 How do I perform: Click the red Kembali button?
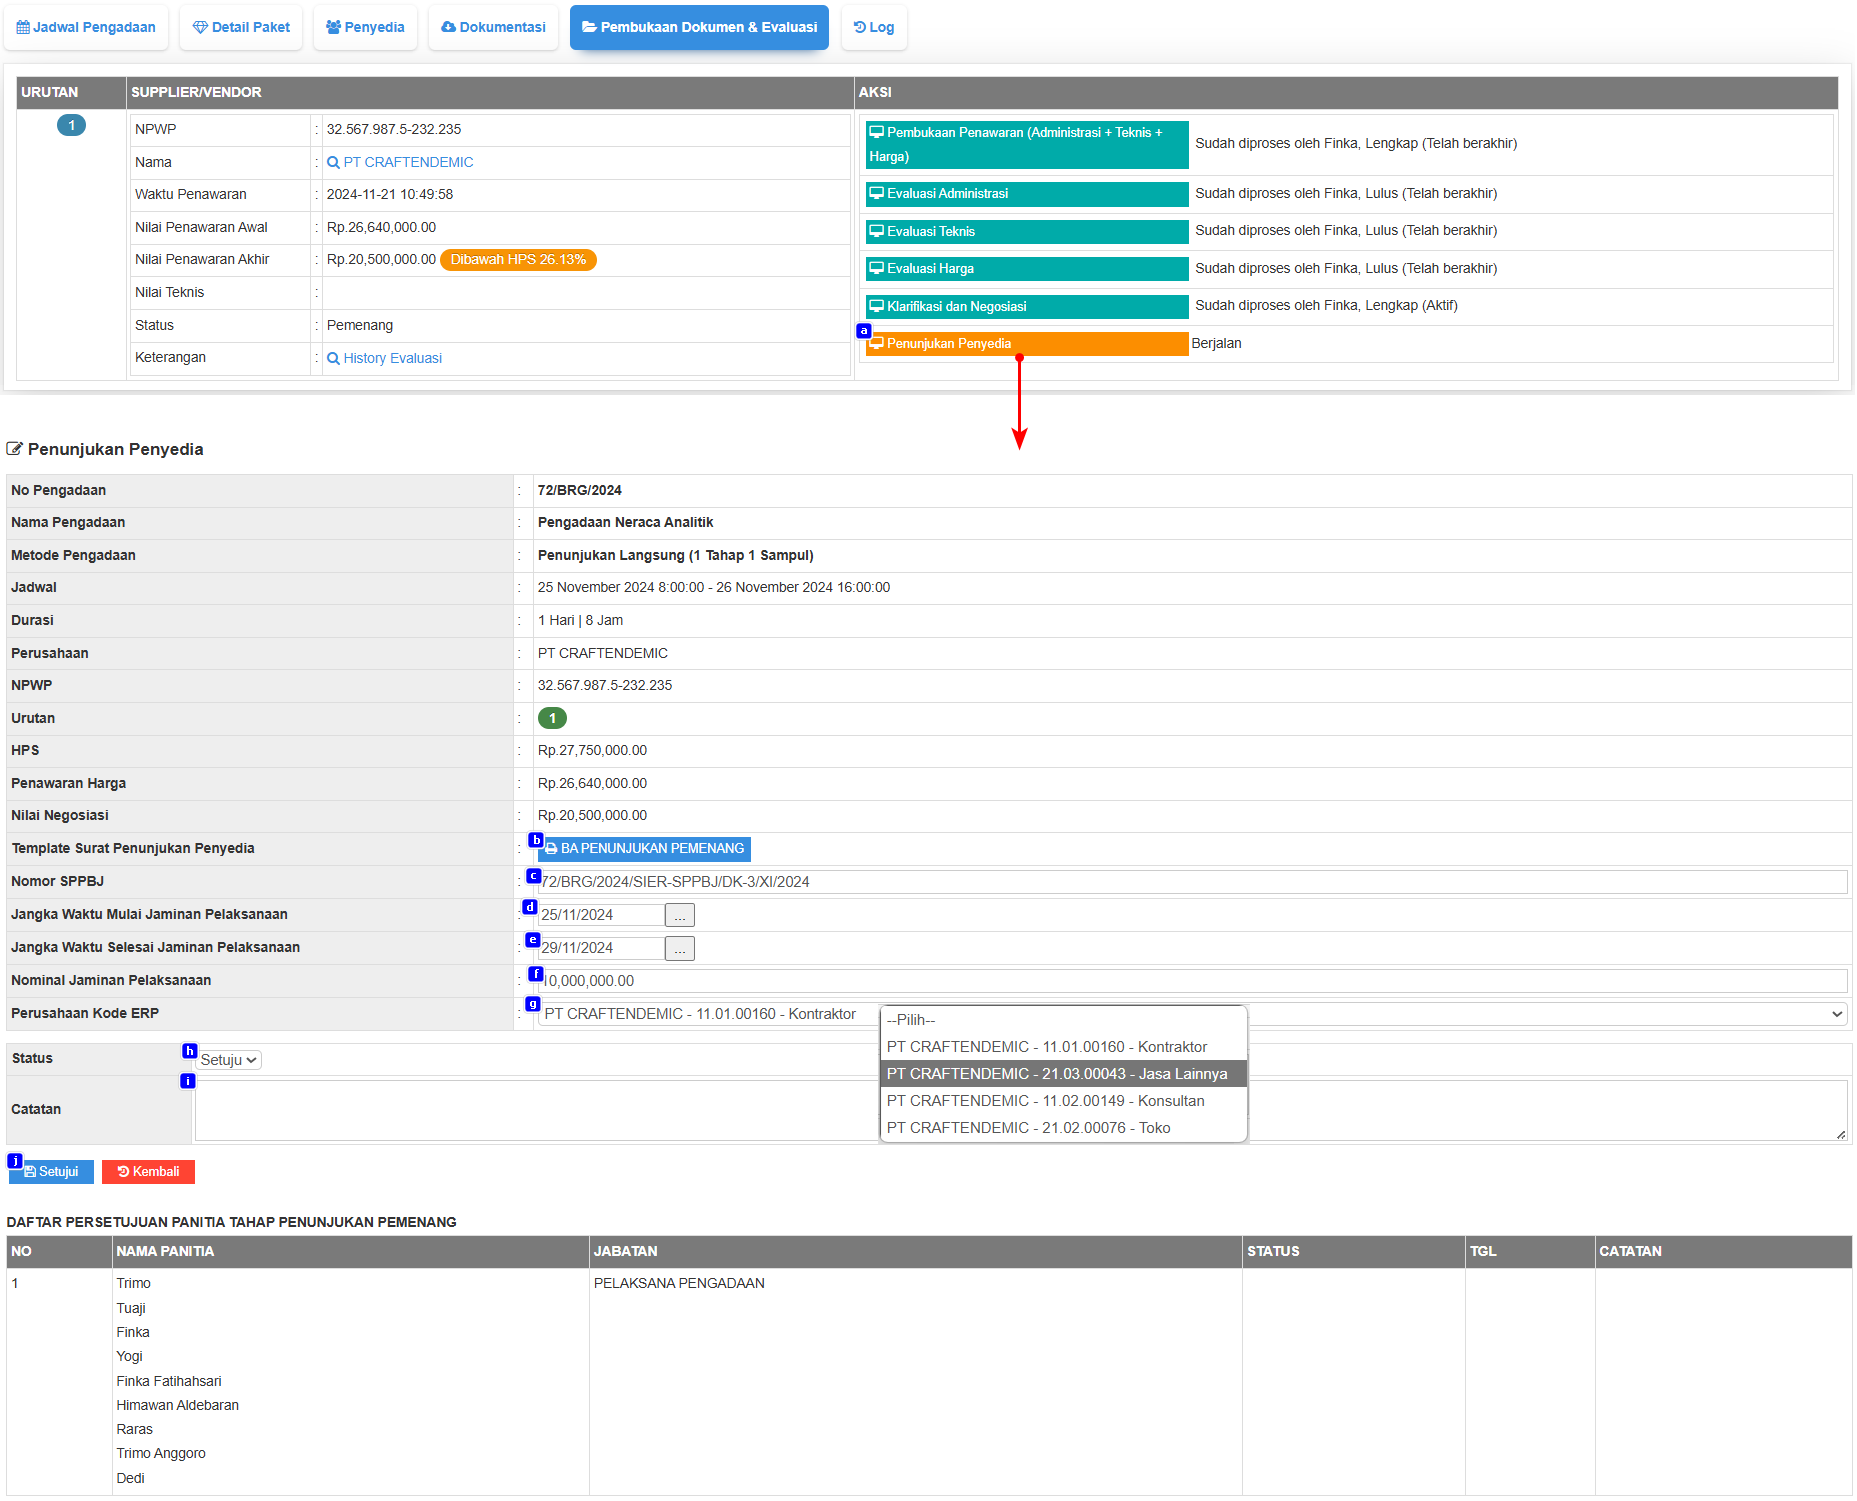pyautogui.click(x=148, y=1172)
